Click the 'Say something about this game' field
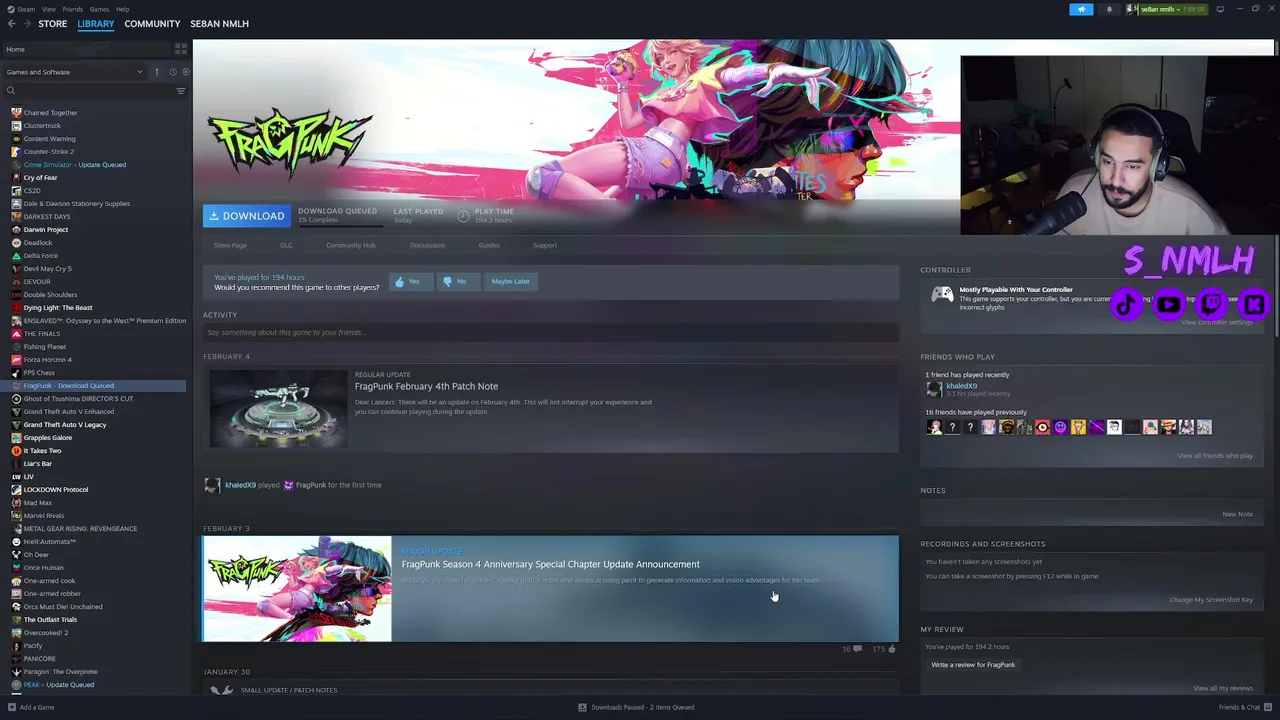 [x=551, y=332]
